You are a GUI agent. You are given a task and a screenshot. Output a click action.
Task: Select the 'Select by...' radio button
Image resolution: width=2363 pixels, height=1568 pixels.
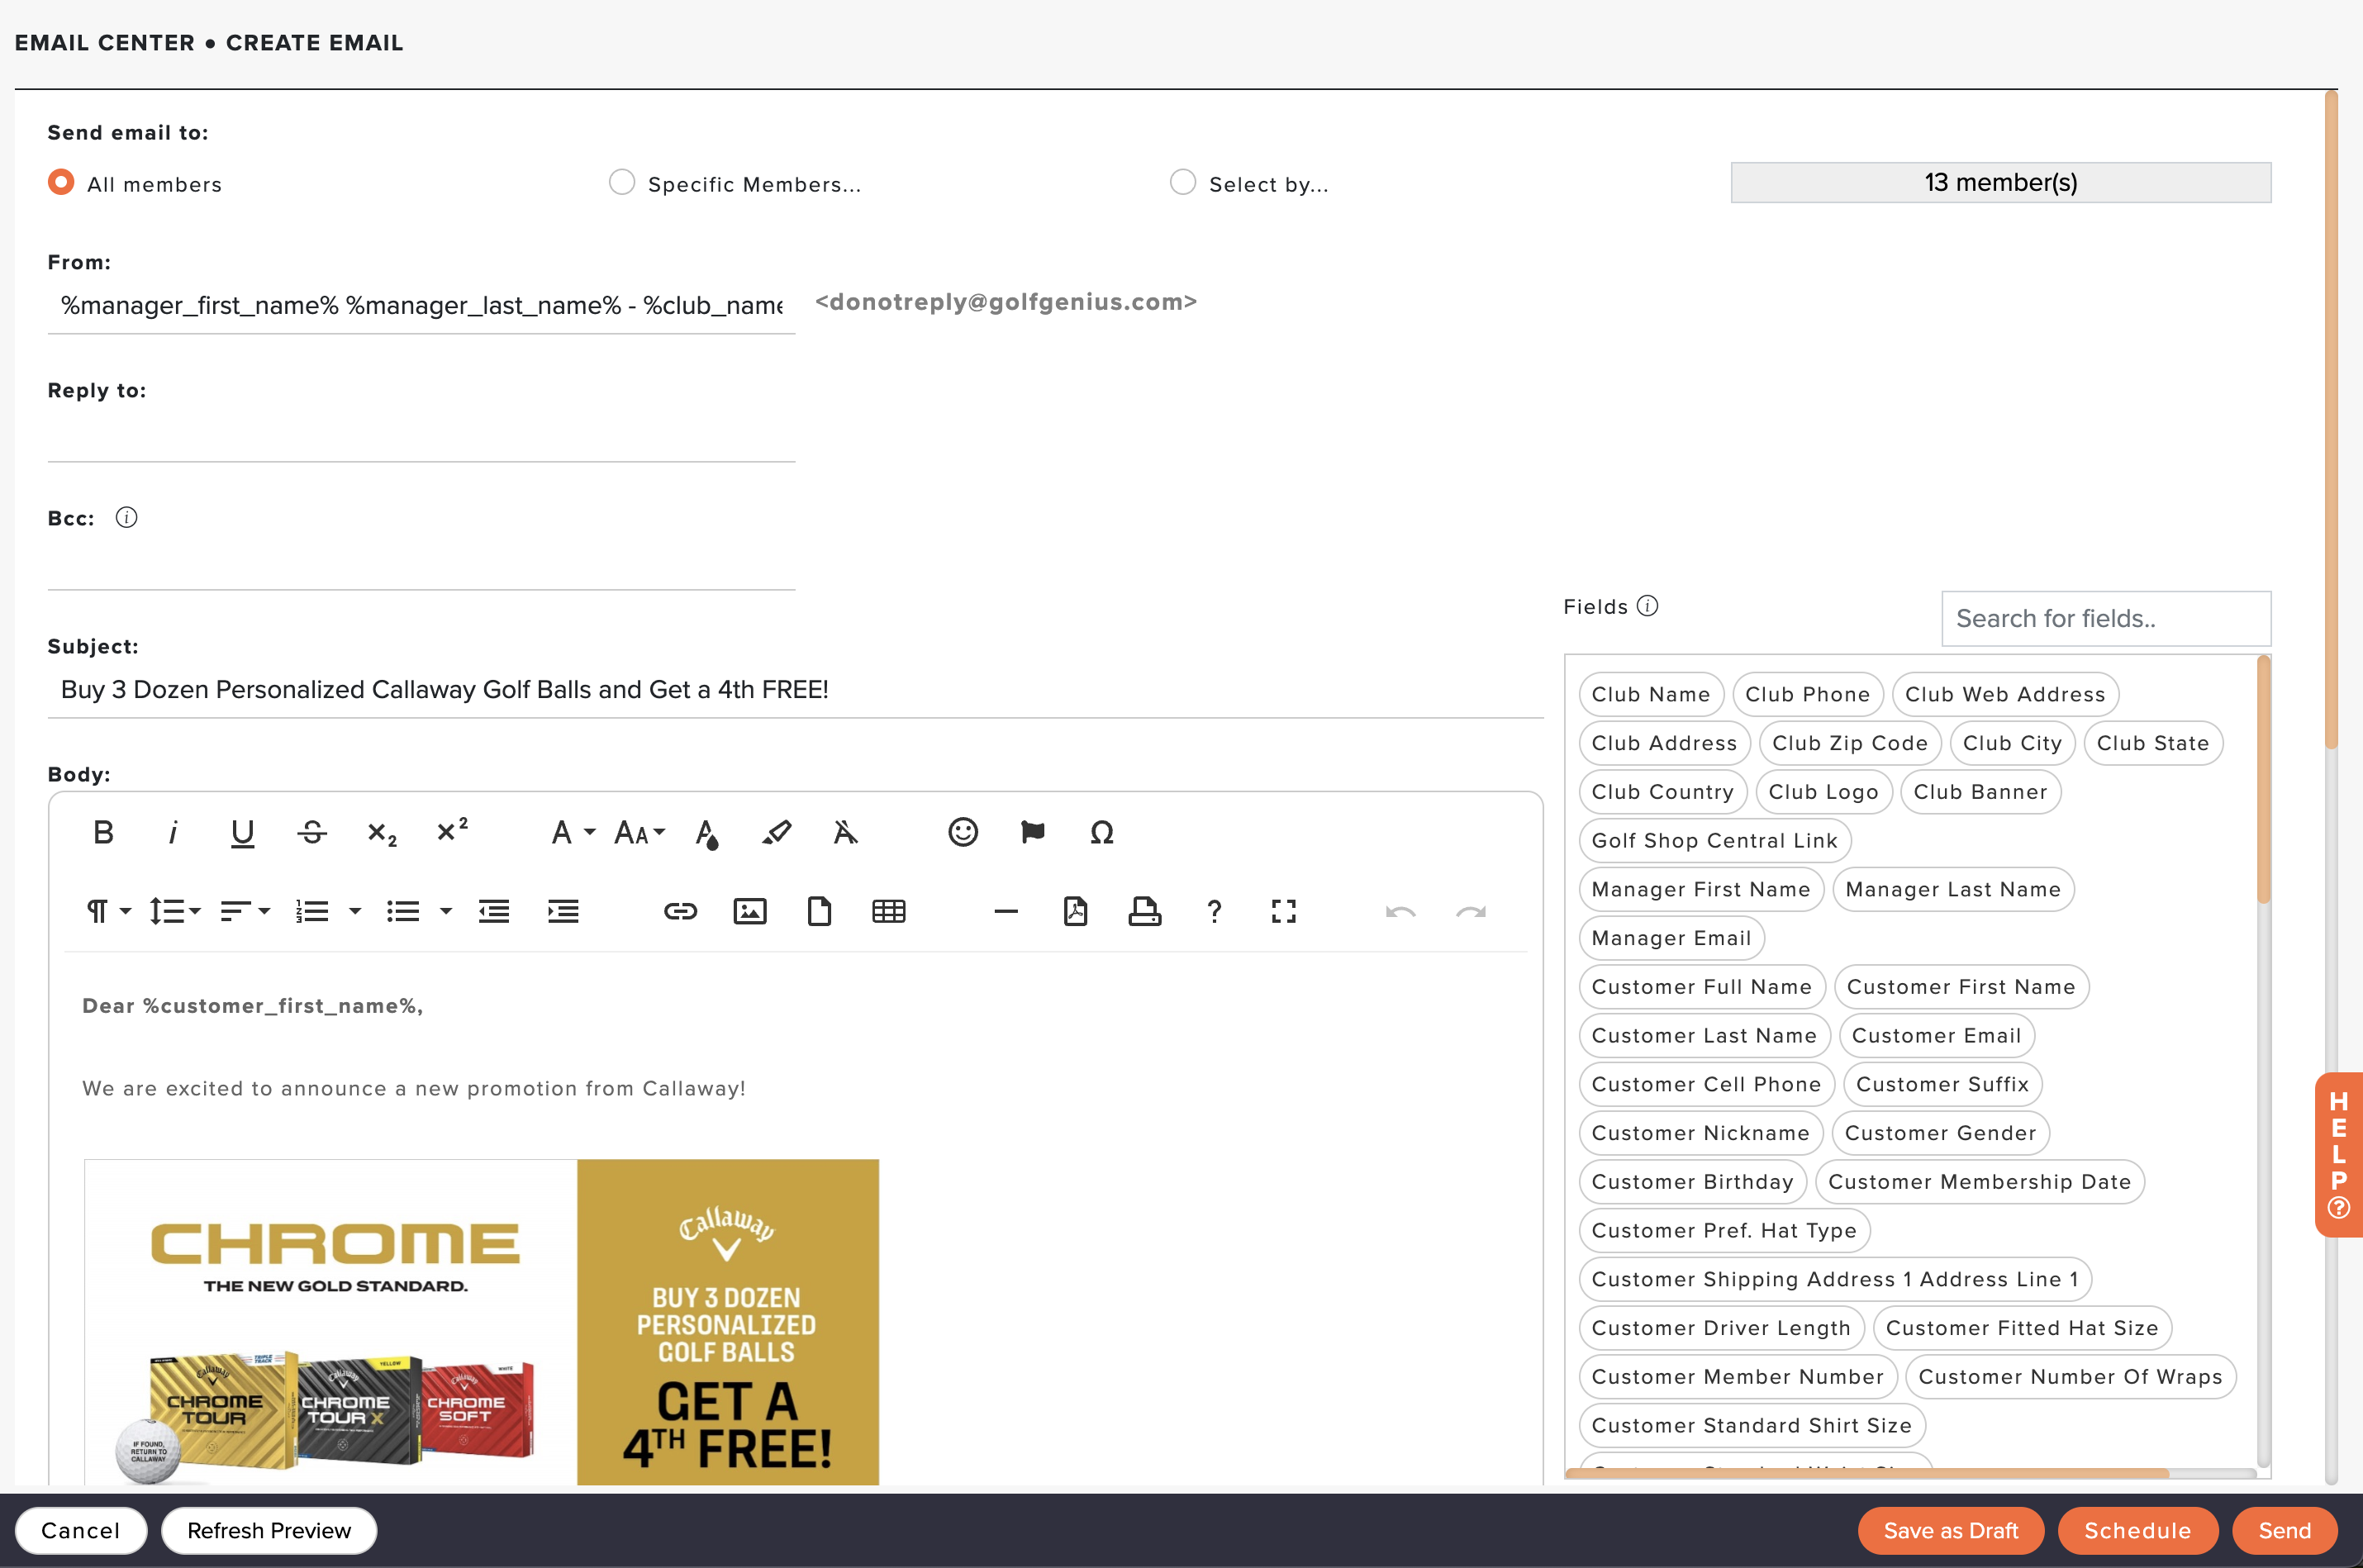1183,182
